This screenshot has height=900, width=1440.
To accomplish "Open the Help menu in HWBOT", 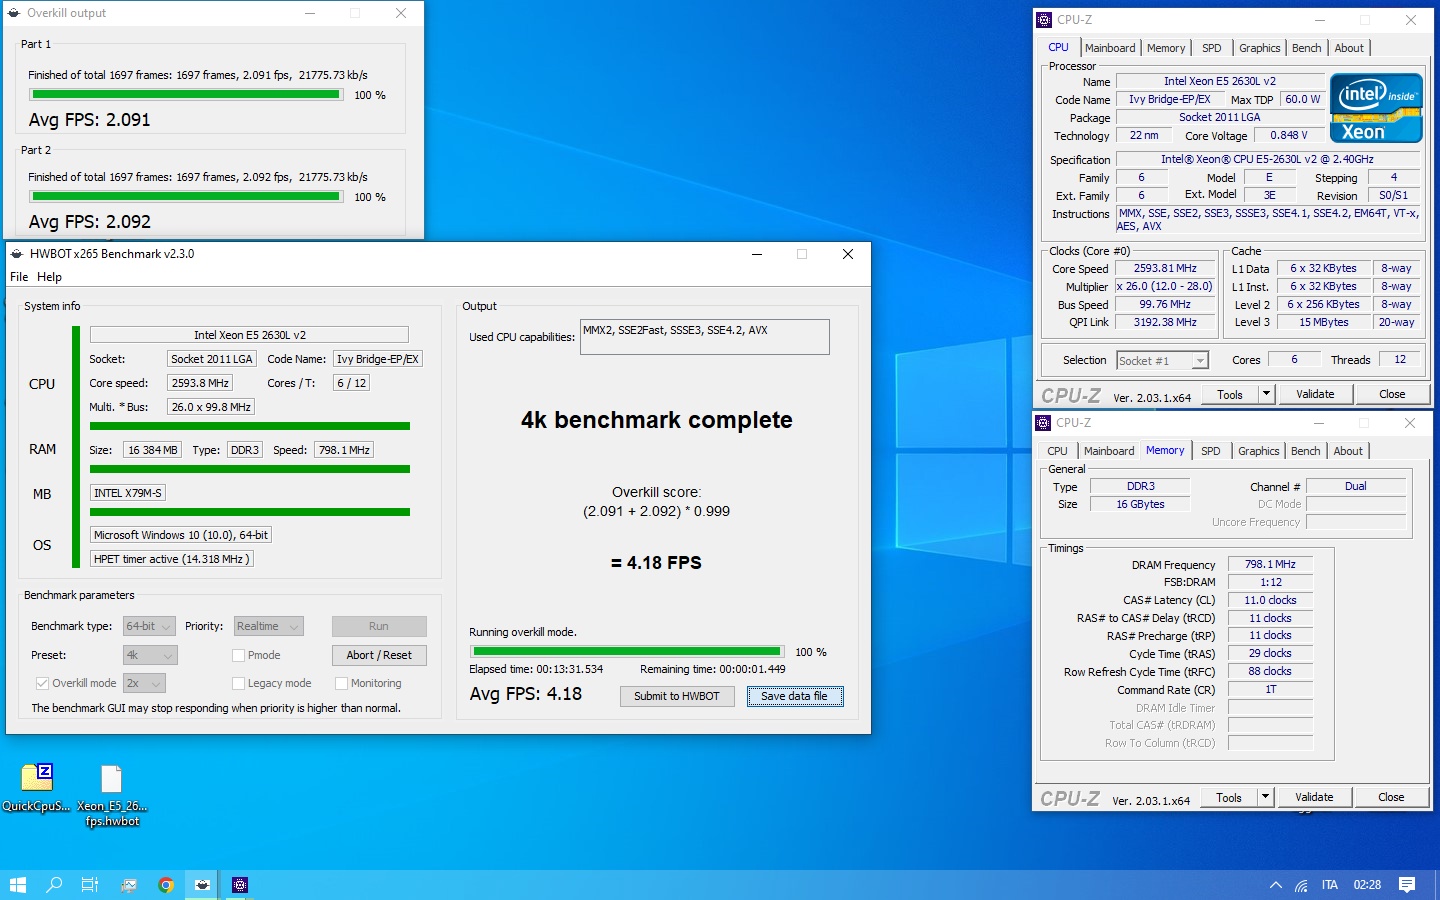I will coord(49,277).
